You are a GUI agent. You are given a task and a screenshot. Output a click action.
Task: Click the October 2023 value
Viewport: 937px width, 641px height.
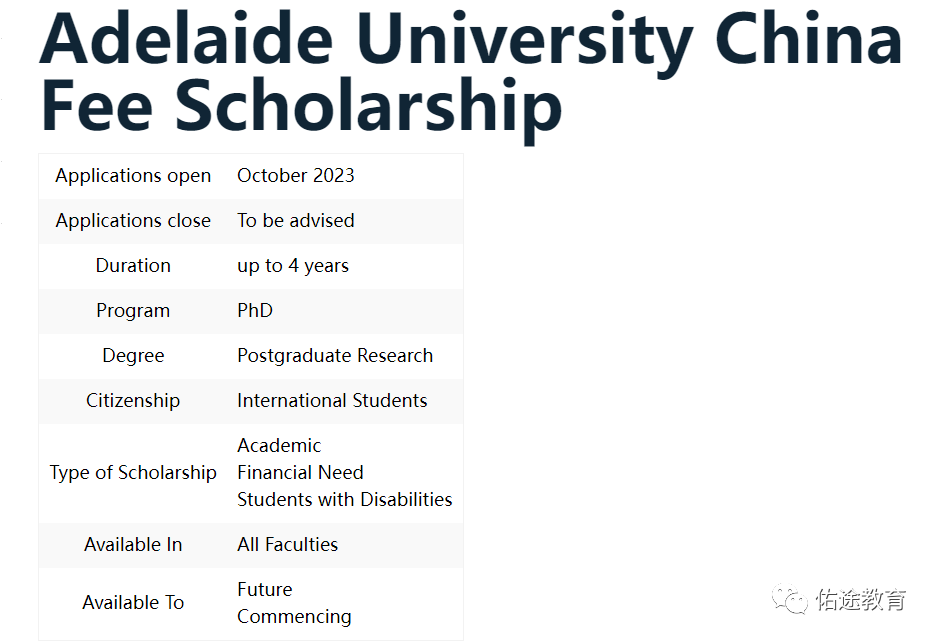[x=296, y=176]
